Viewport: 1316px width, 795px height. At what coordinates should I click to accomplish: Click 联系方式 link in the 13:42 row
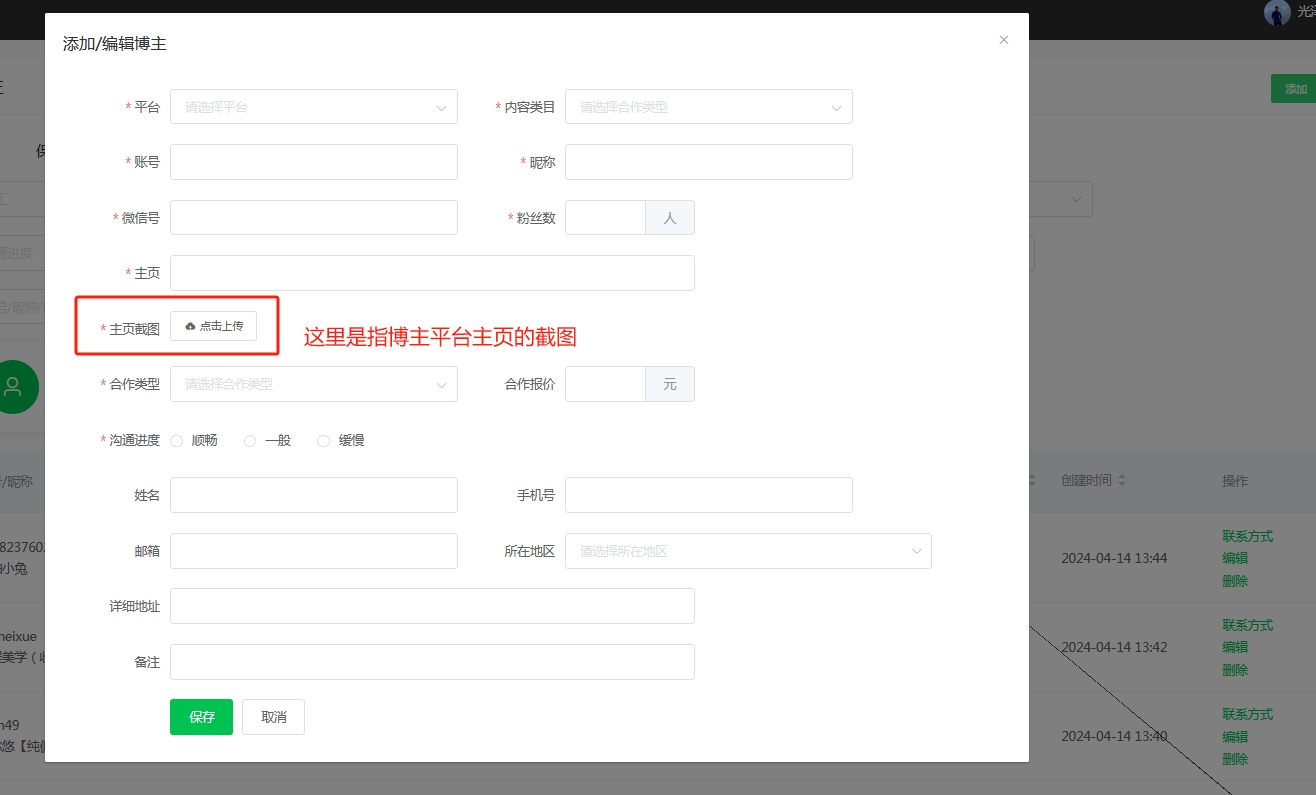click(1247, 625)
